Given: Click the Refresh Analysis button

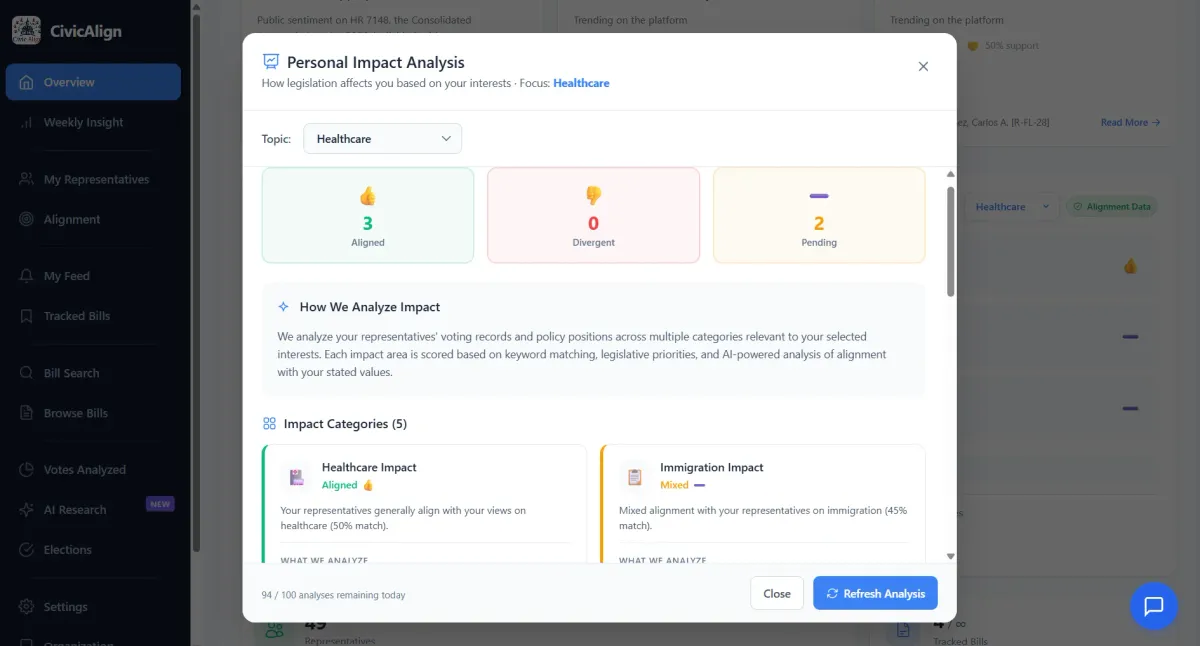Looking at the screenshot, I should 875,592.
